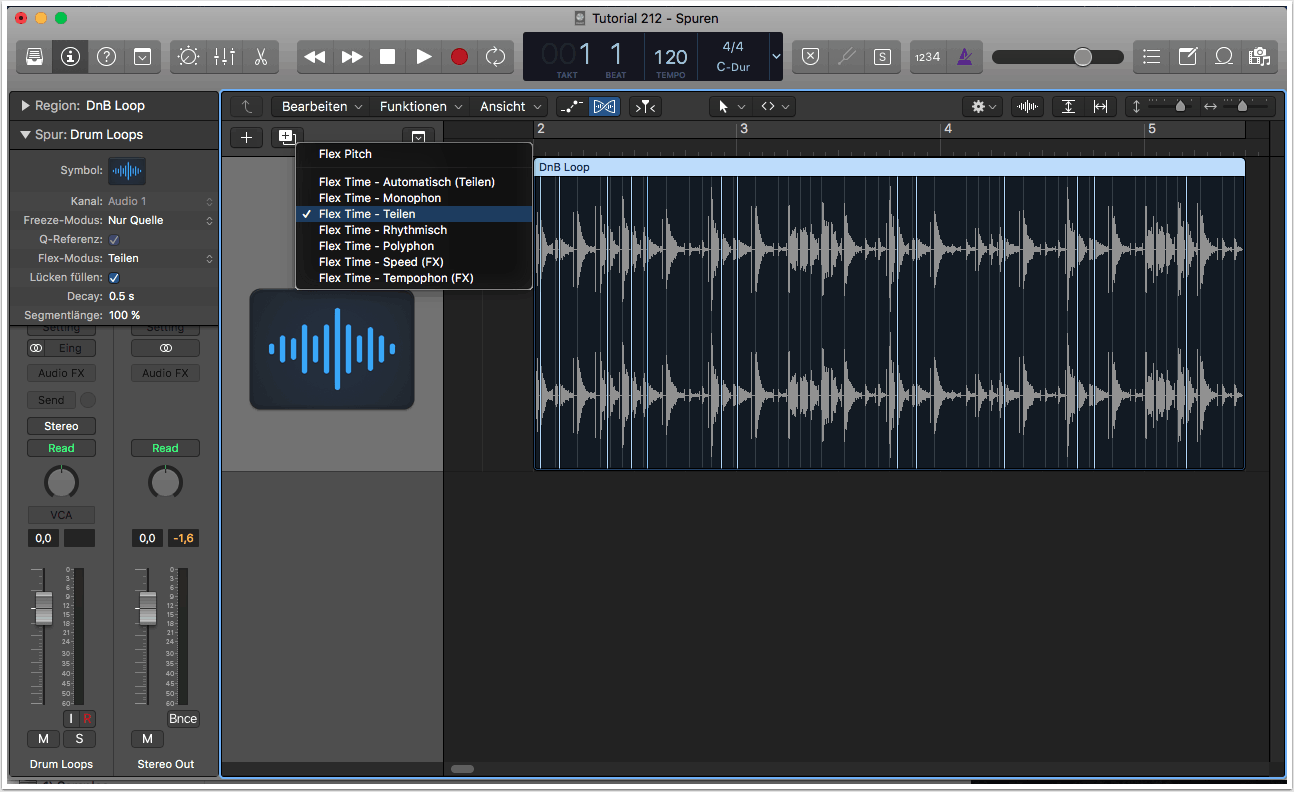Click the scissors Editors icon
1294x792 pixels.
[260, 57]
